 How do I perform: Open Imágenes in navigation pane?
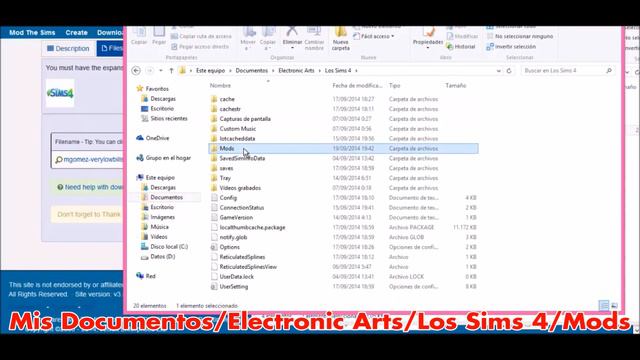[162, 217]
